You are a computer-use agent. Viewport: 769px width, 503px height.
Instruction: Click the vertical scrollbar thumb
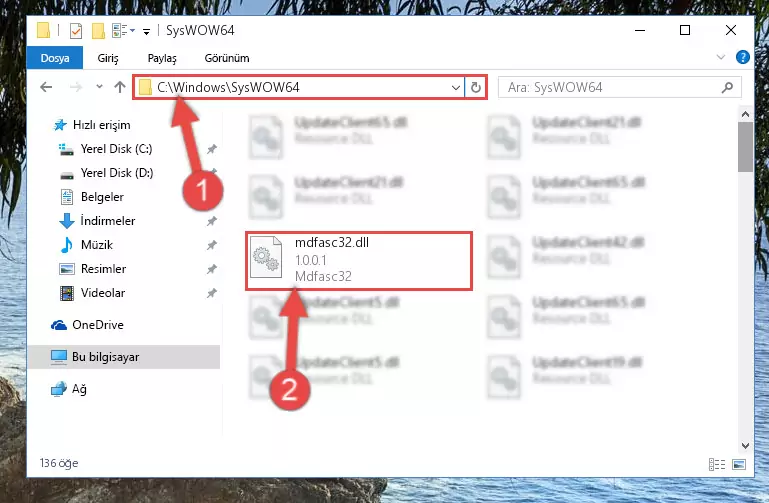point(745,147)
